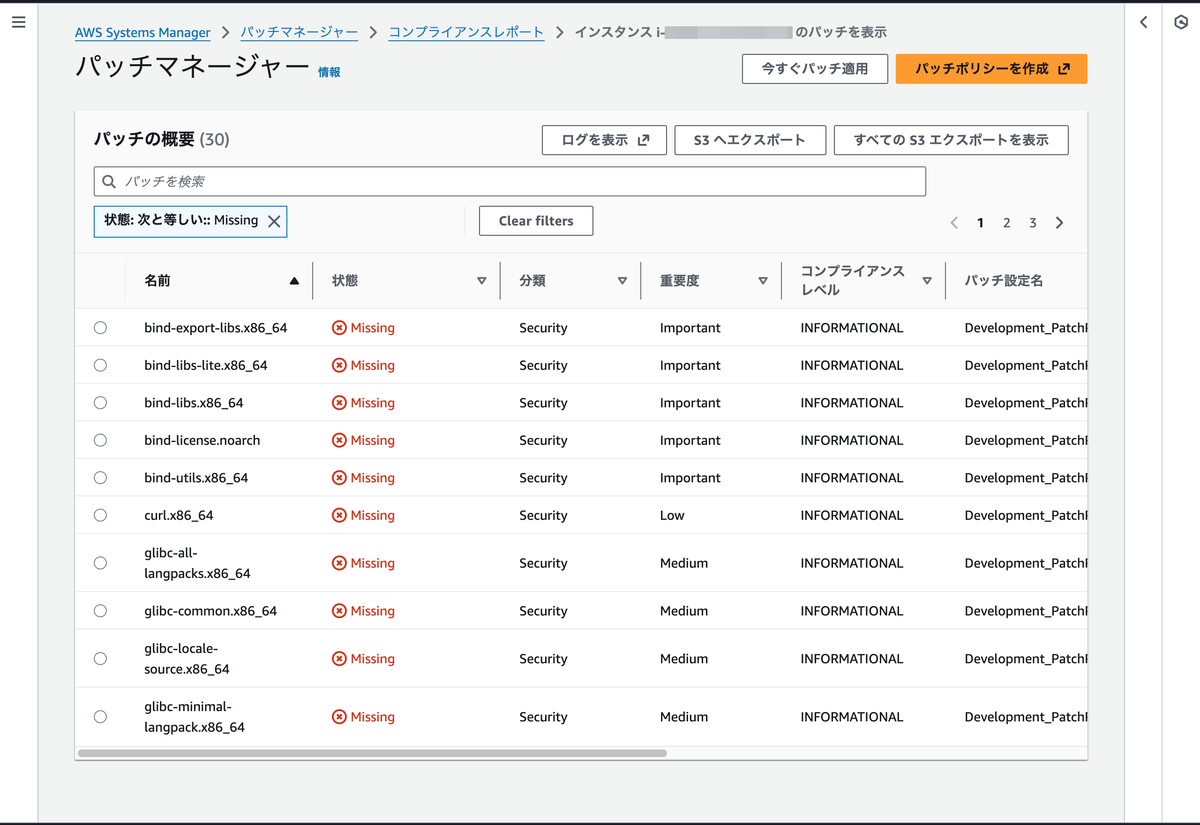
Task: Click Missing status icon for curl.x86_64
Action: click(339, 515)
